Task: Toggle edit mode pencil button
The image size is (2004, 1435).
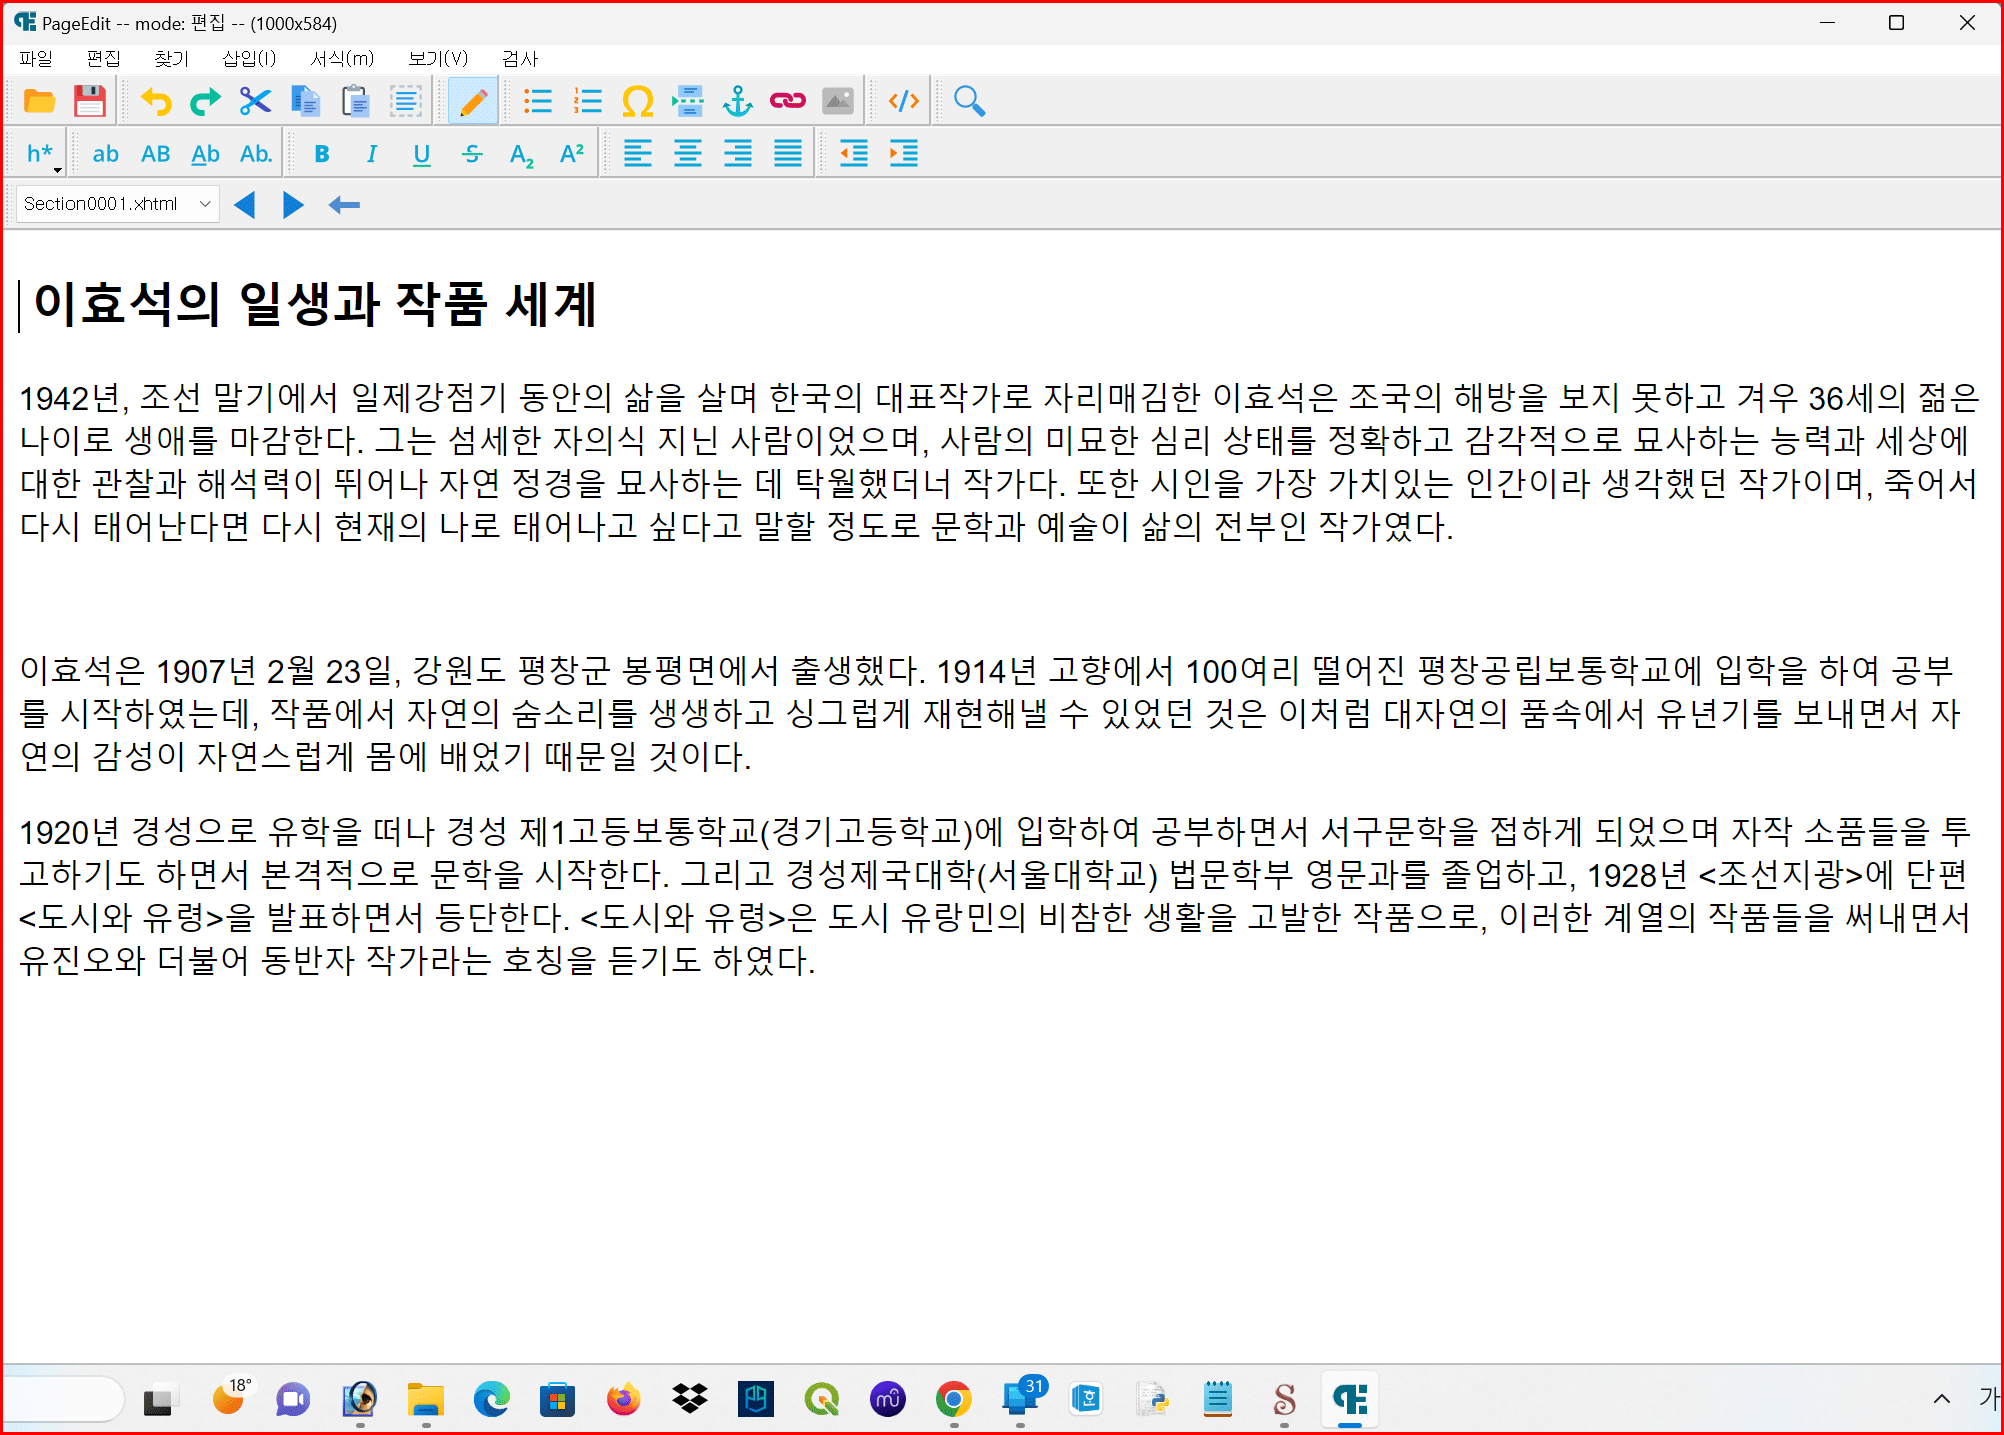Action: 473,101
